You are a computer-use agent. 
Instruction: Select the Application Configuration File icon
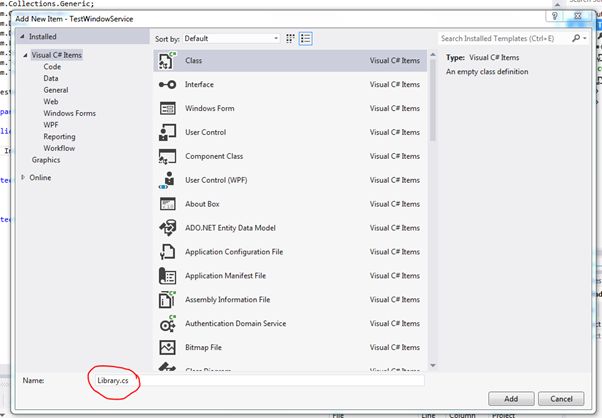pos(167,252)
